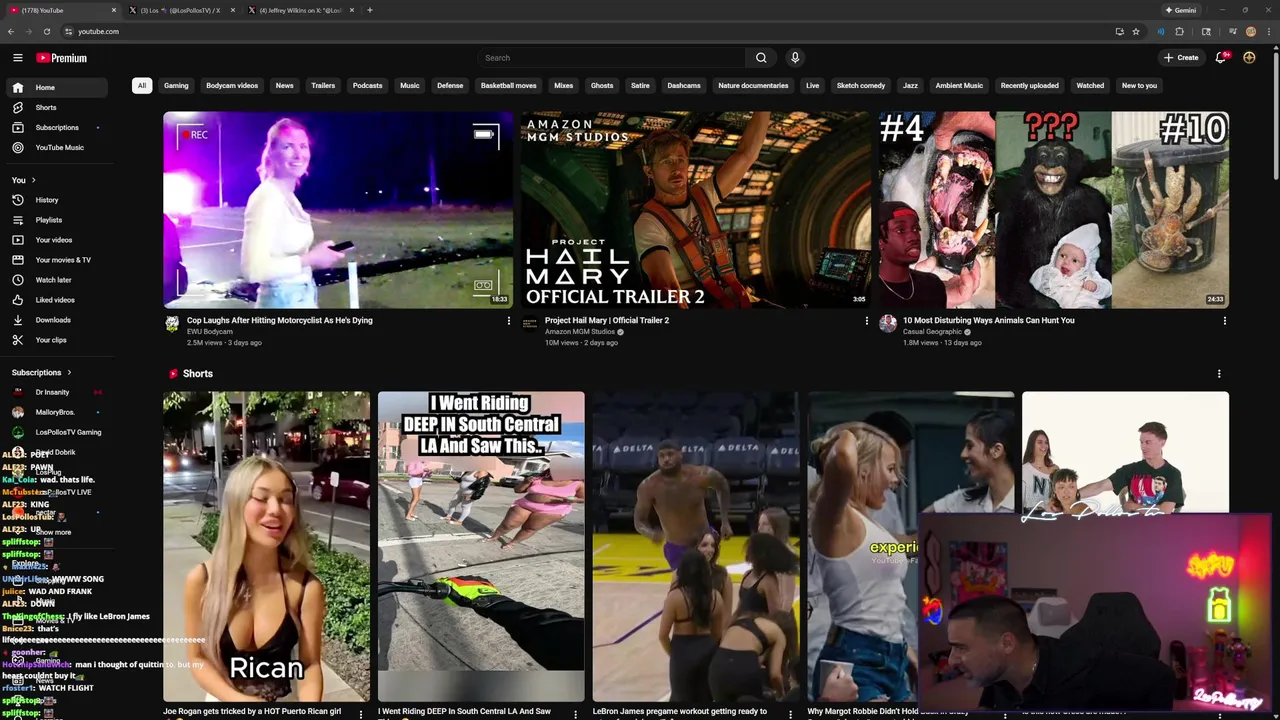This screenshot has width=1280, height=720.
Task: Expand the Subscriptions section header
Action: click(42, 372)
